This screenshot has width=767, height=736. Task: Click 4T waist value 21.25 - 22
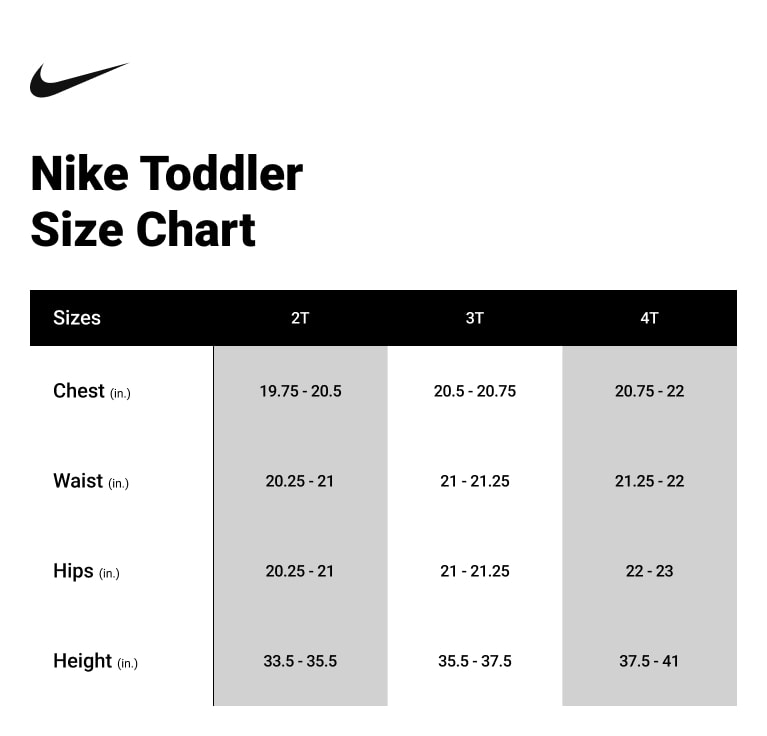(649, 481)
